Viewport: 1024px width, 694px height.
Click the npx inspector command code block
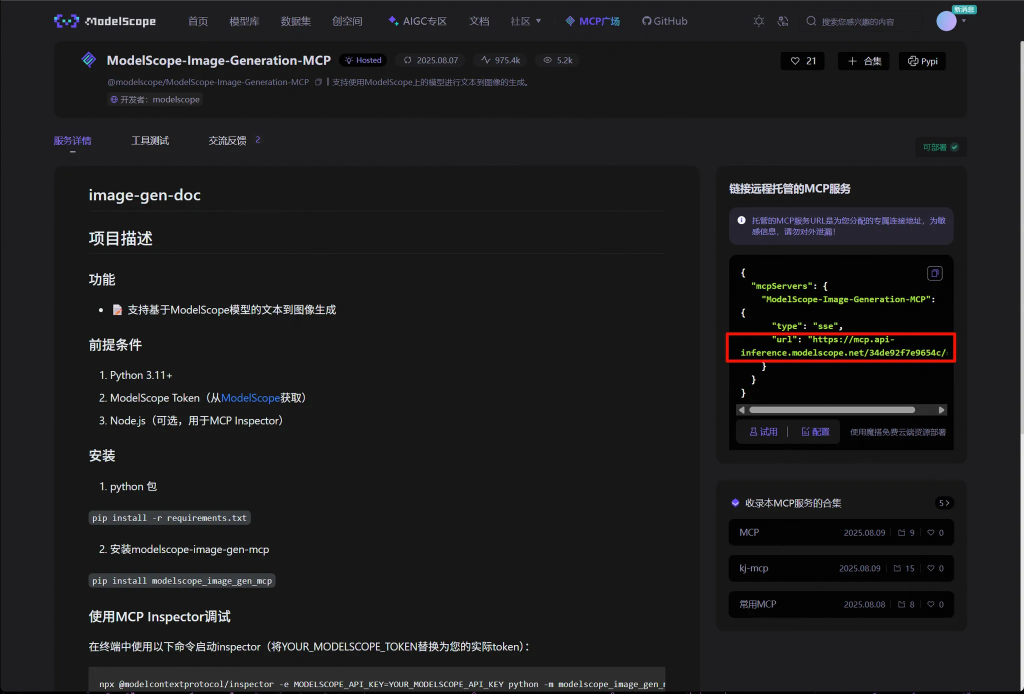pos(377,680)
